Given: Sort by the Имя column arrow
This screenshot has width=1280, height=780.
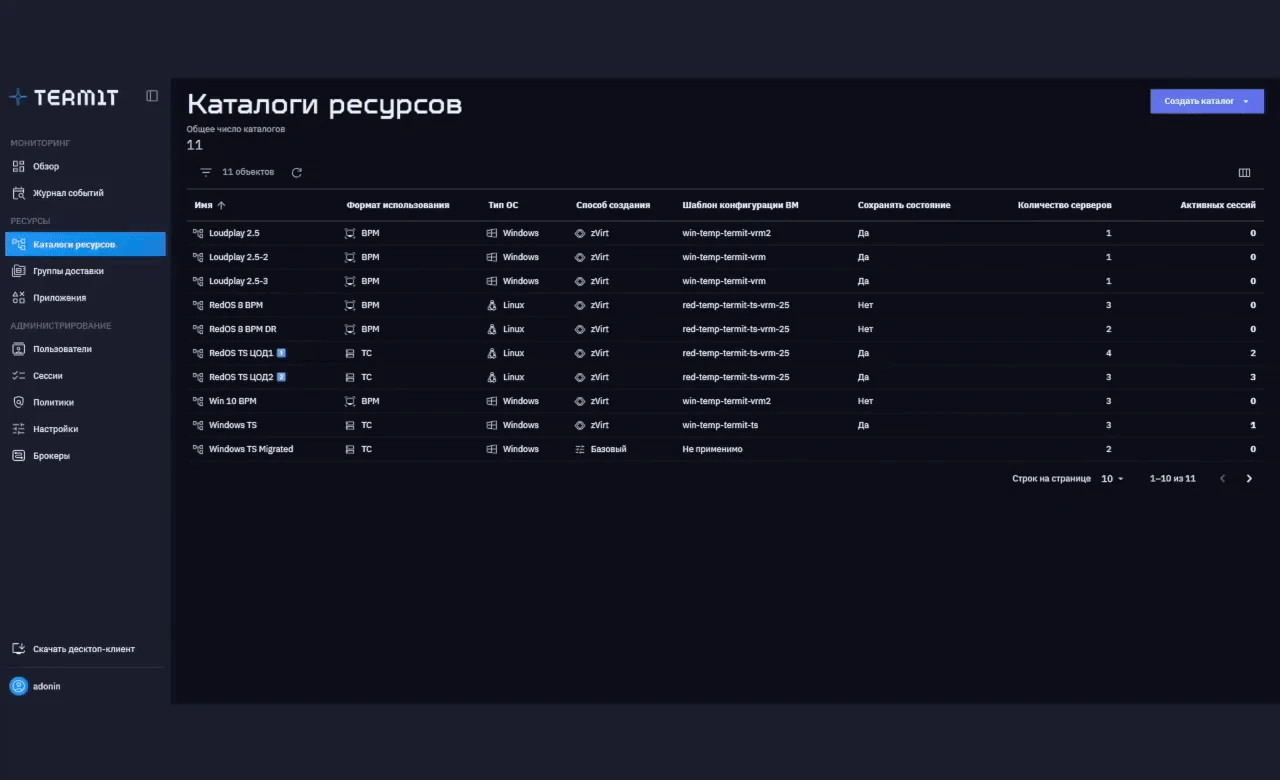Looking at the screenshot, I should tap(221, 205).
